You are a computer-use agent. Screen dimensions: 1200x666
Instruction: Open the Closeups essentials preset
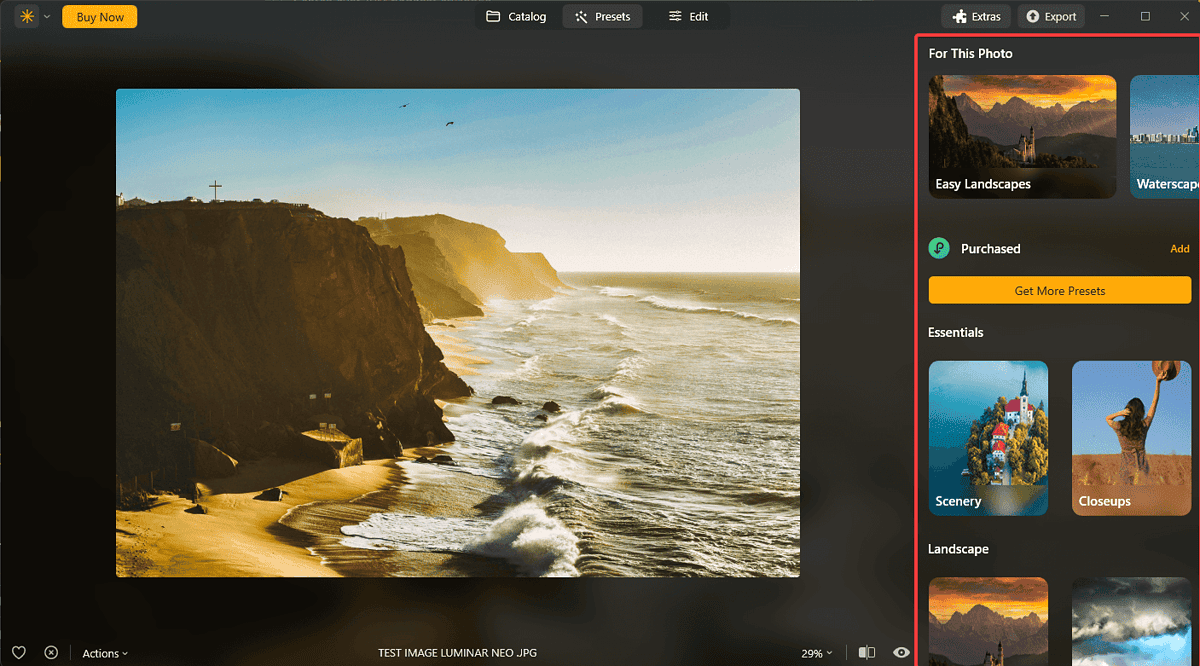[1131, 438]
